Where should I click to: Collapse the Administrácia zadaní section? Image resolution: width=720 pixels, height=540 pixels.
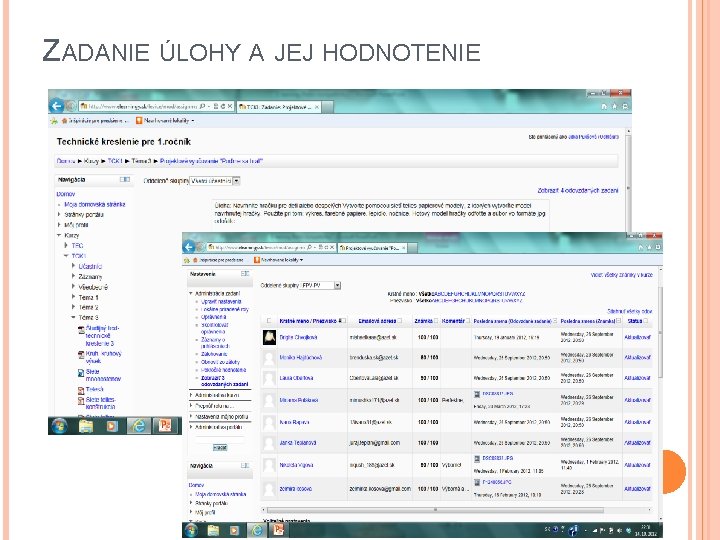[191, 293]
